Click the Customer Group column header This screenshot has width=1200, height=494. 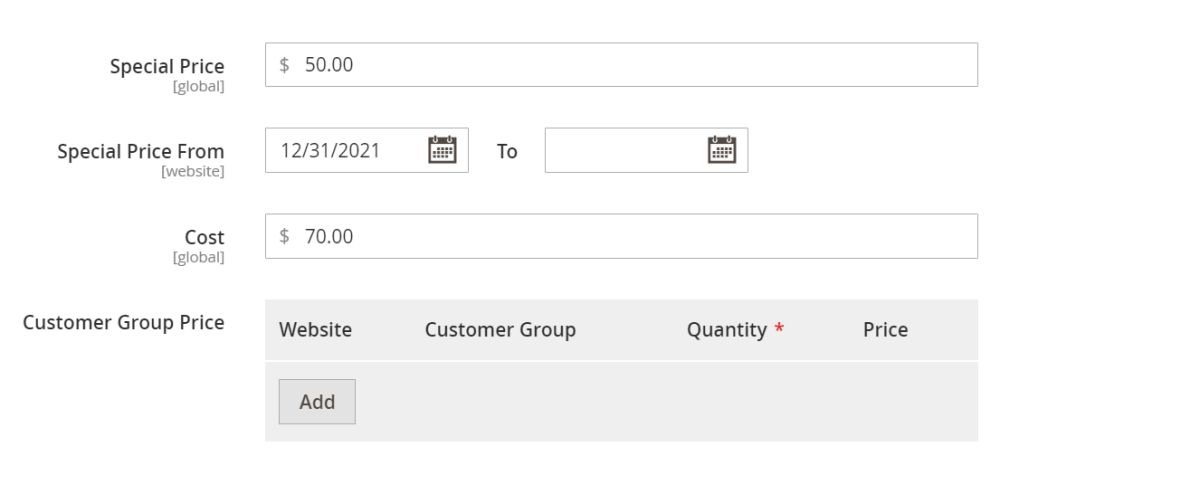(x=500, y=330)
